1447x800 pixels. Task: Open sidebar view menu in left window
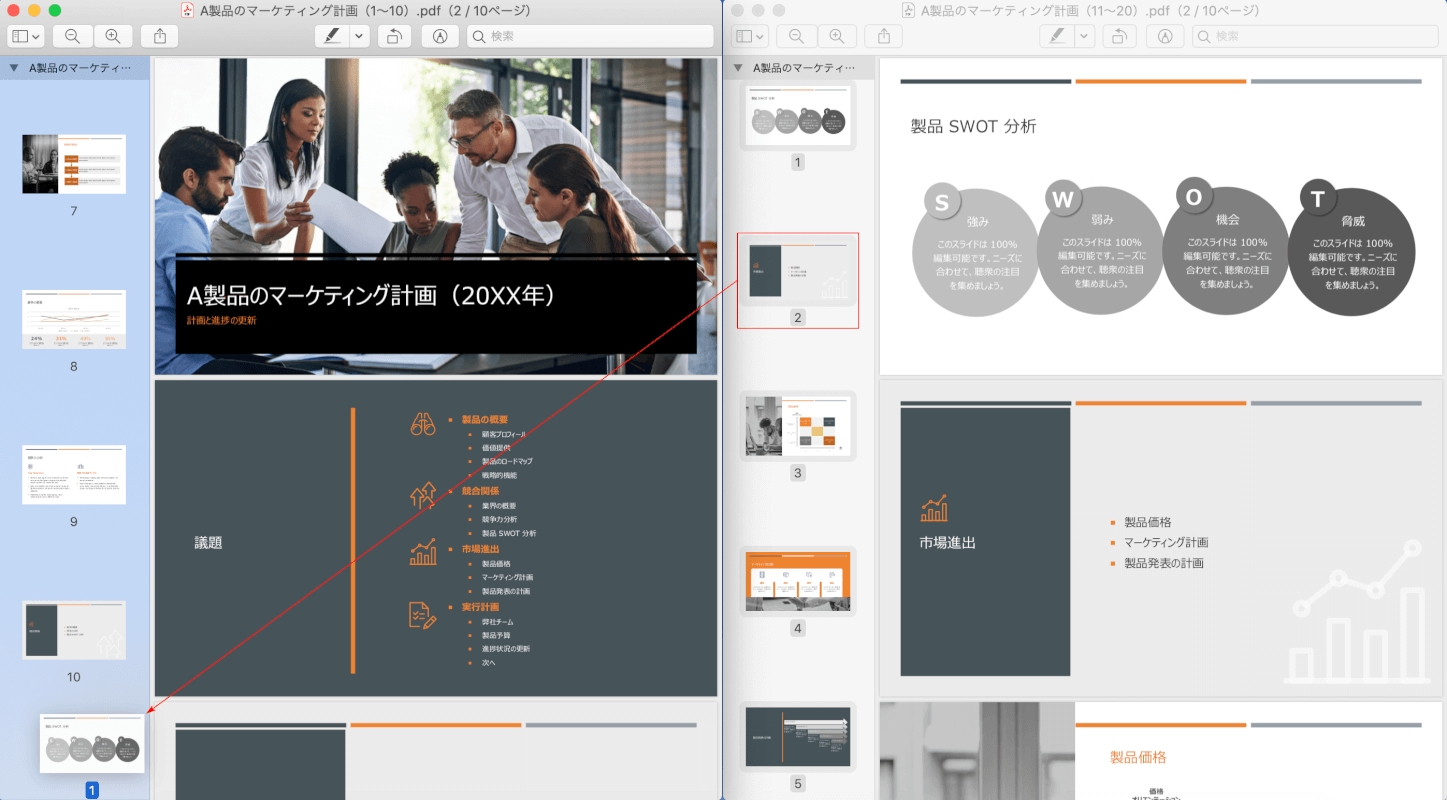point(26,36)
